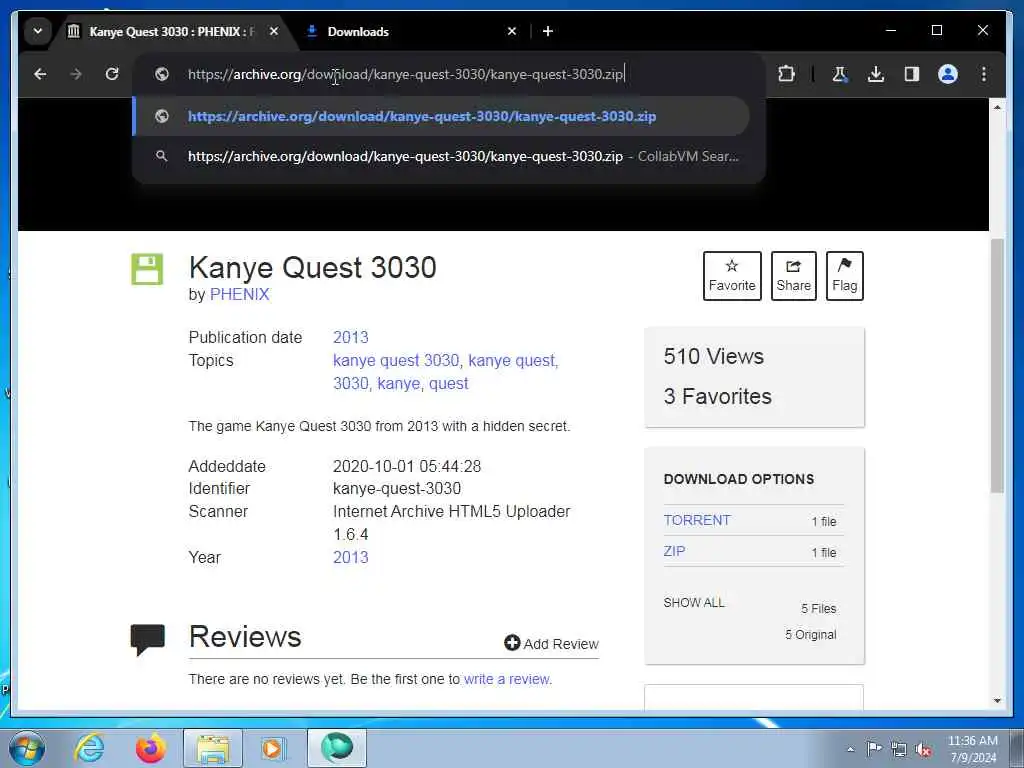1024x768 pixels.
Task: Reload the current page
Action: [x=112, y=74]
